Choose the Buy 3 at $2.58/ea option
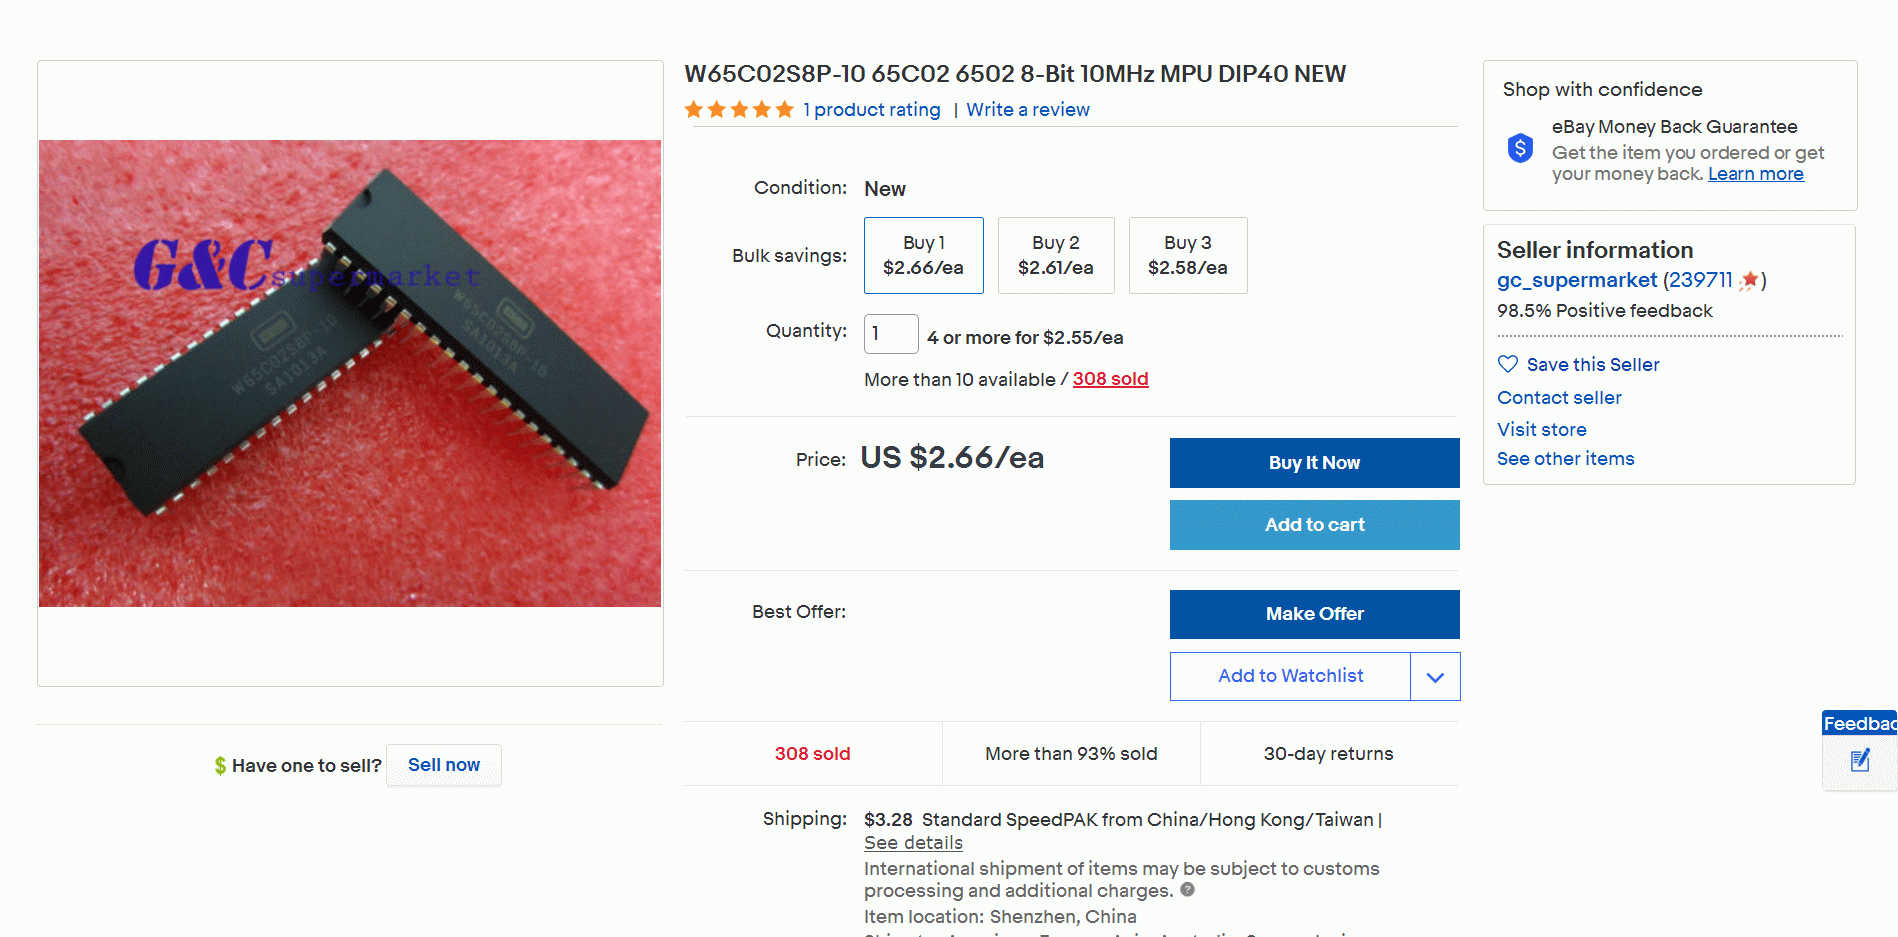Screen dimensions: 1898x937 point(1187,256)
